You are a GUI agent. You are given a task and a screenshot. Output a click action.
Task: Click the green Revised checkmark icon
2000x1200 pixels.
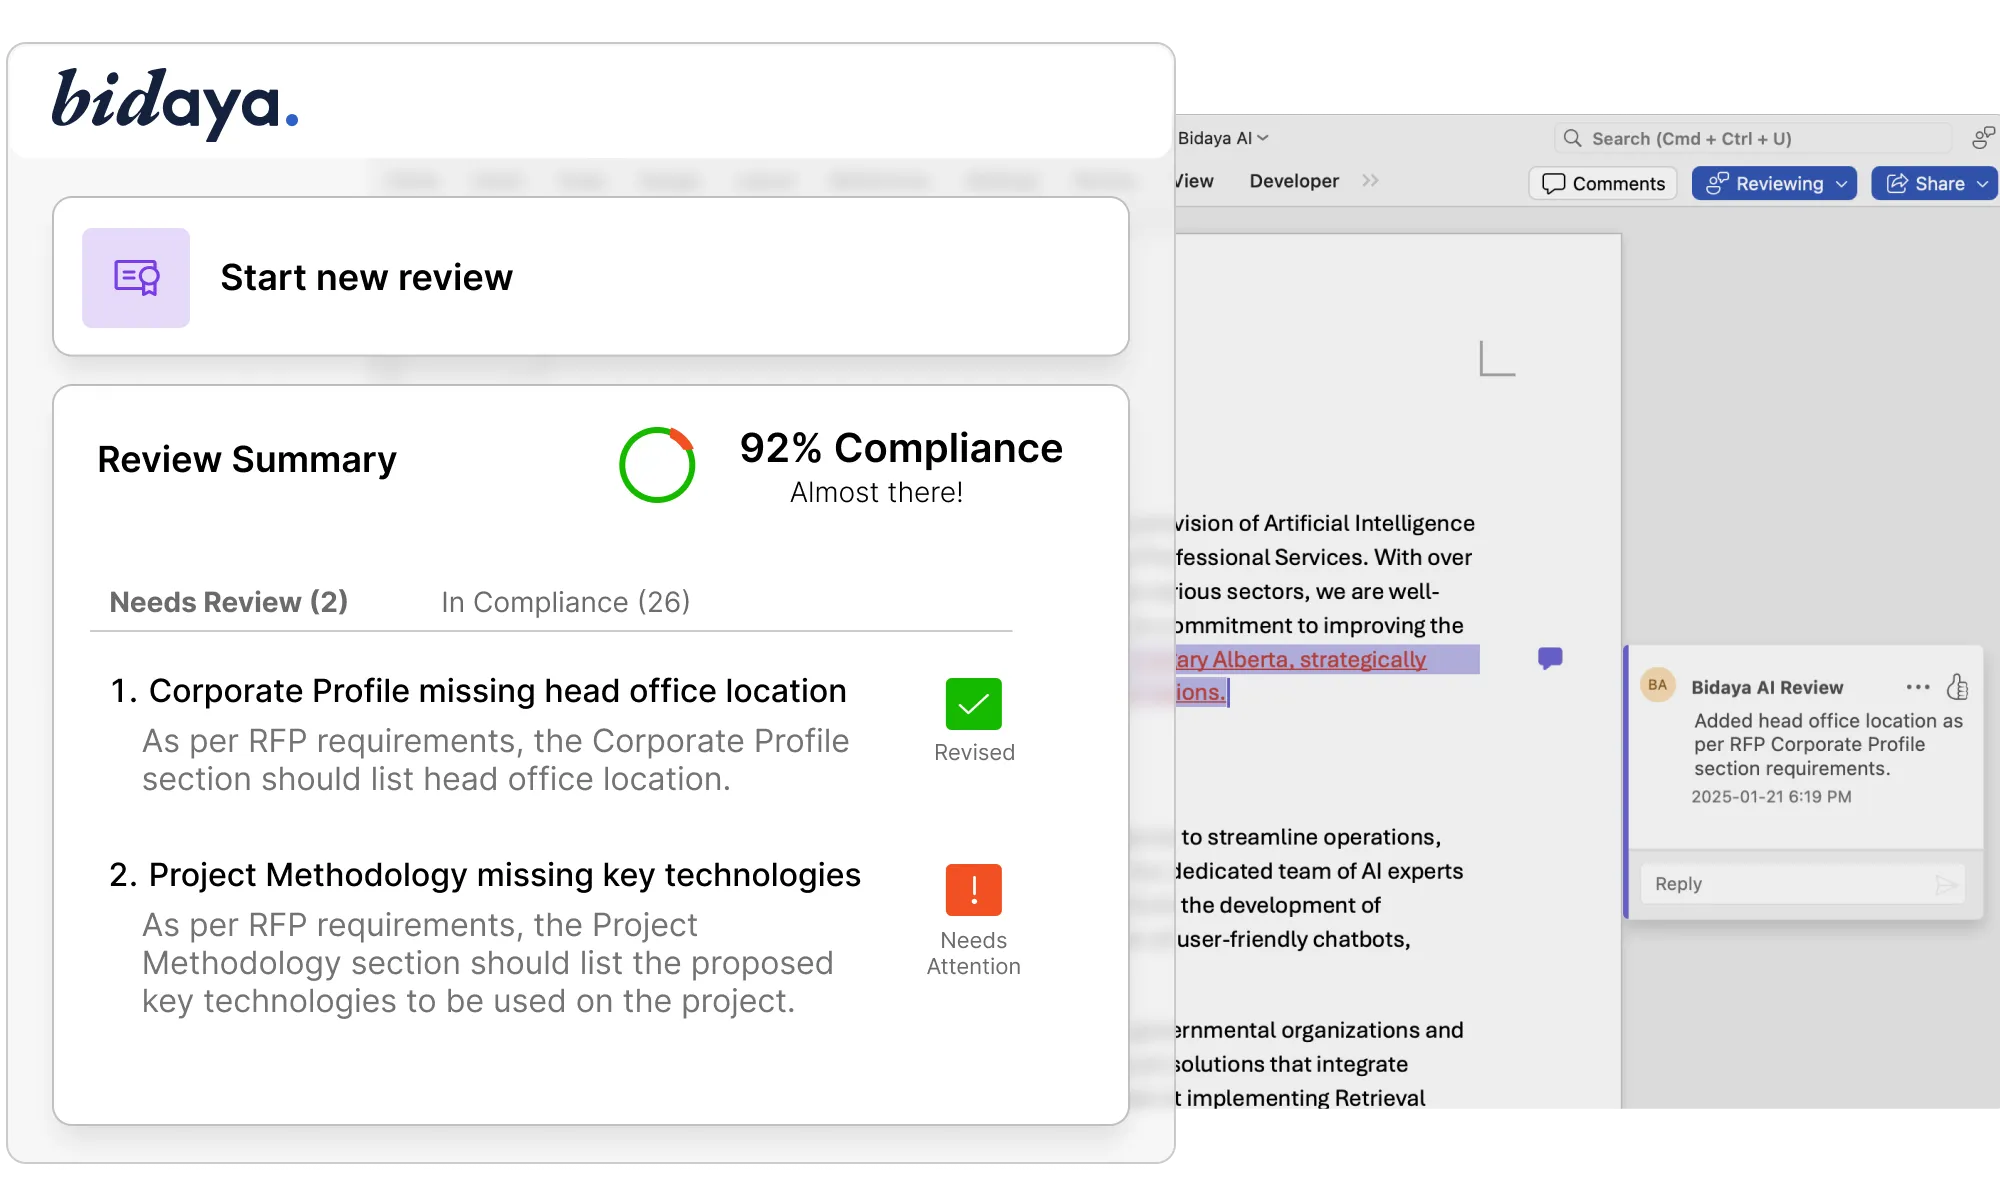click(973, 704)
